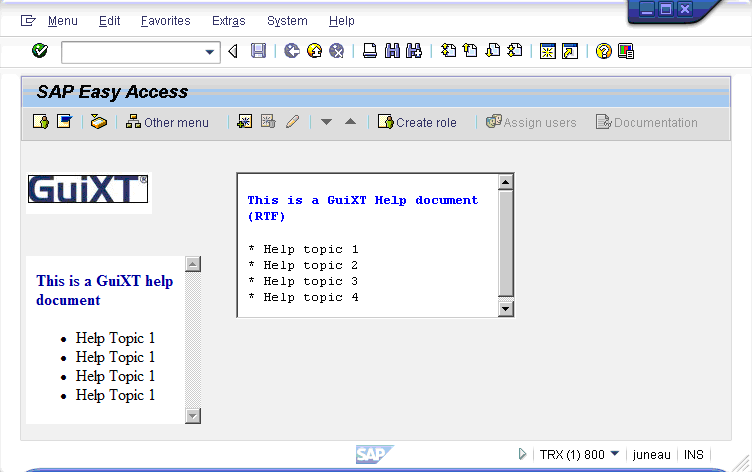This screenshot has width=752, height=472.
Task: Click the Change Favorites pencil icon
Action: (x=292, y=122)
